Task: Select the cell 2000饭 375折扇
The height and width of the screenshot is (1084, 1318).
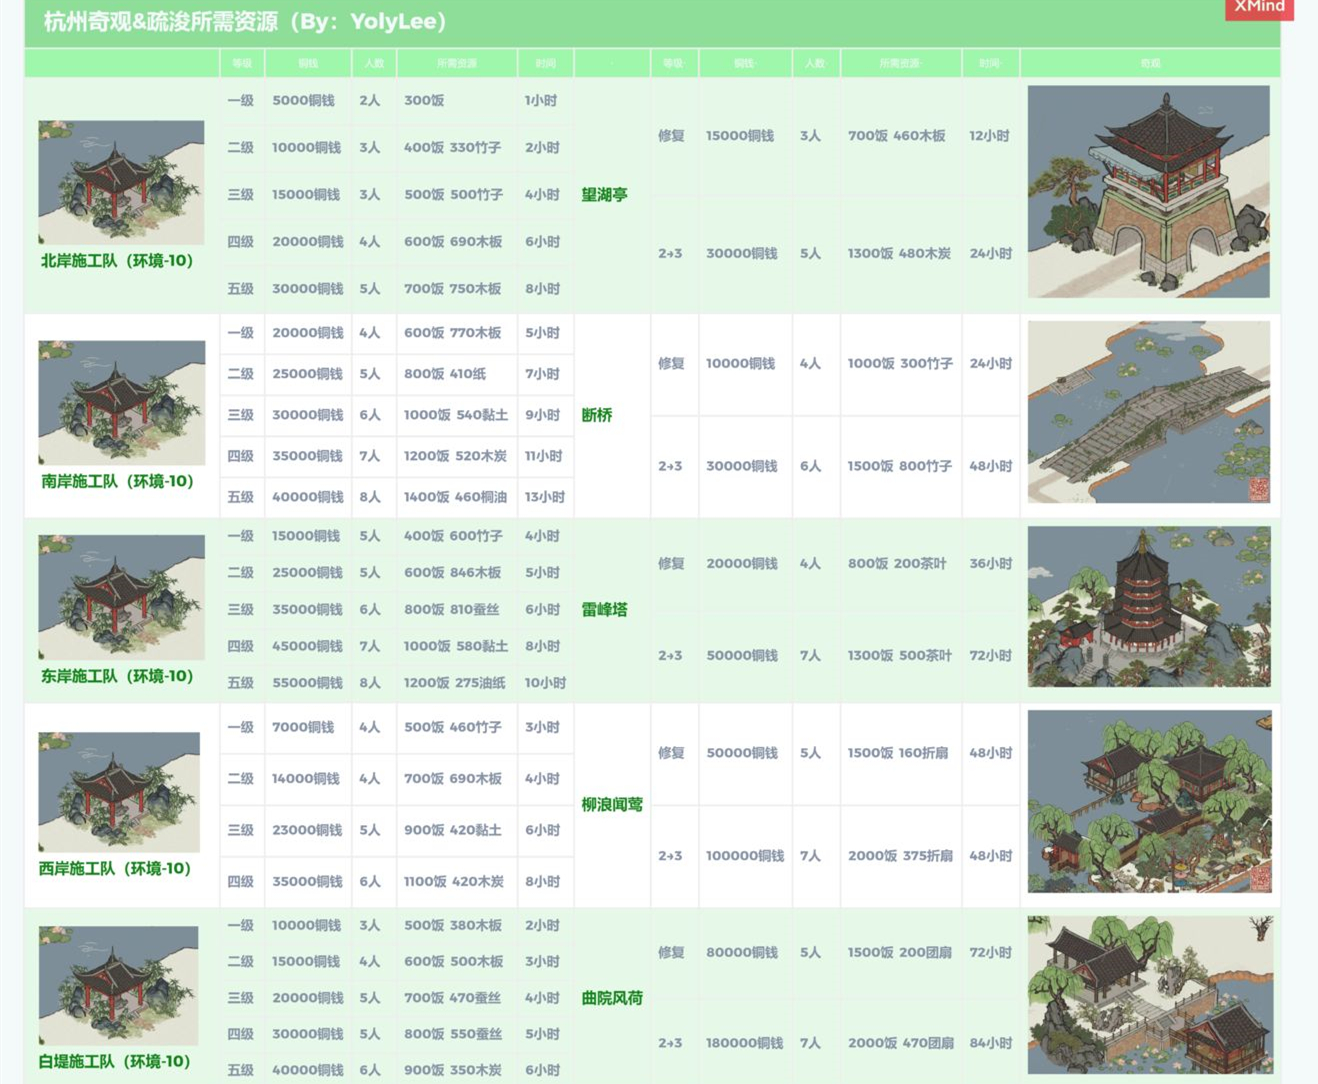Action: tap(900, 856)
